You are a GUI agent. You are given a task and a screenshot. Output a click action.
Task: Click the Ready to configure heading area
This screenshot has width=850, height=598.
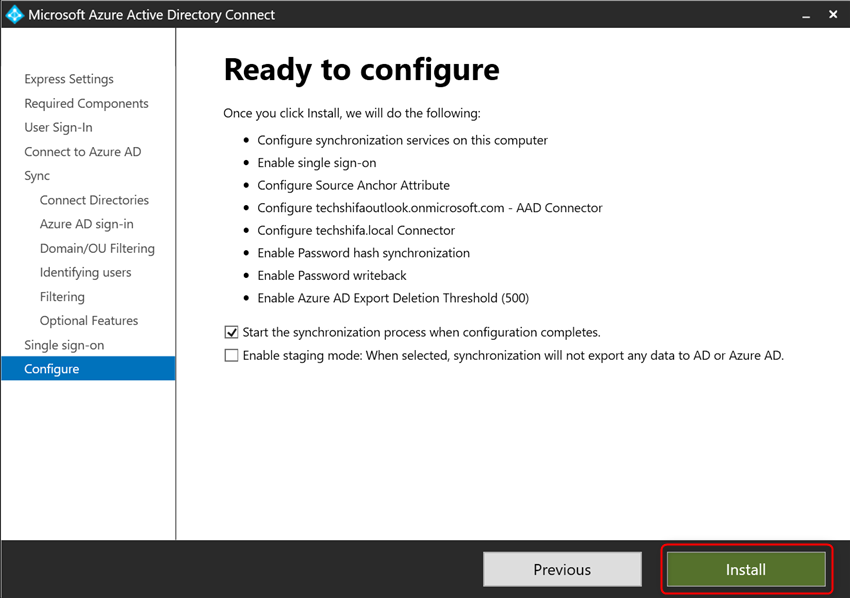pyautogui.click(x=362, y=69)
